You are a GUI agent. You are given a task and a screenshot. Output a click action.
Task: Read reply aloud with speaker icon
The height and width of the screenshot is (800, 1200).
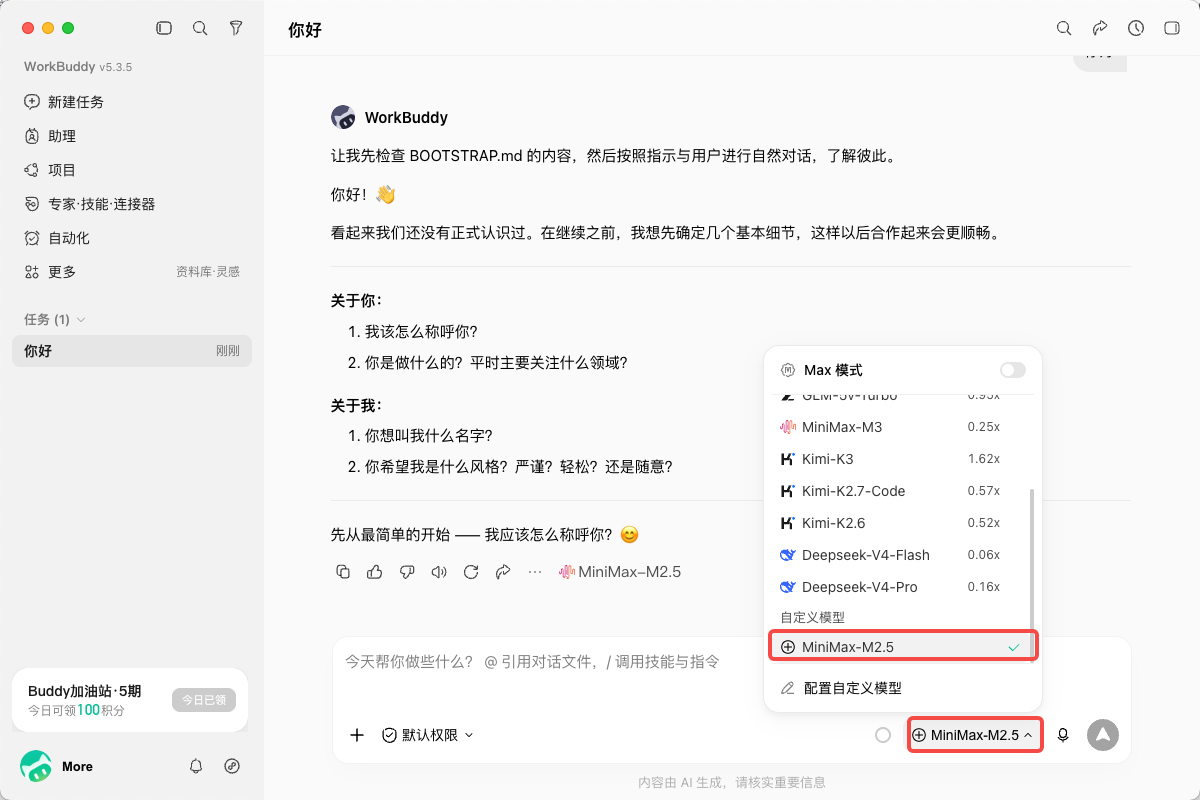click(439, 572)
